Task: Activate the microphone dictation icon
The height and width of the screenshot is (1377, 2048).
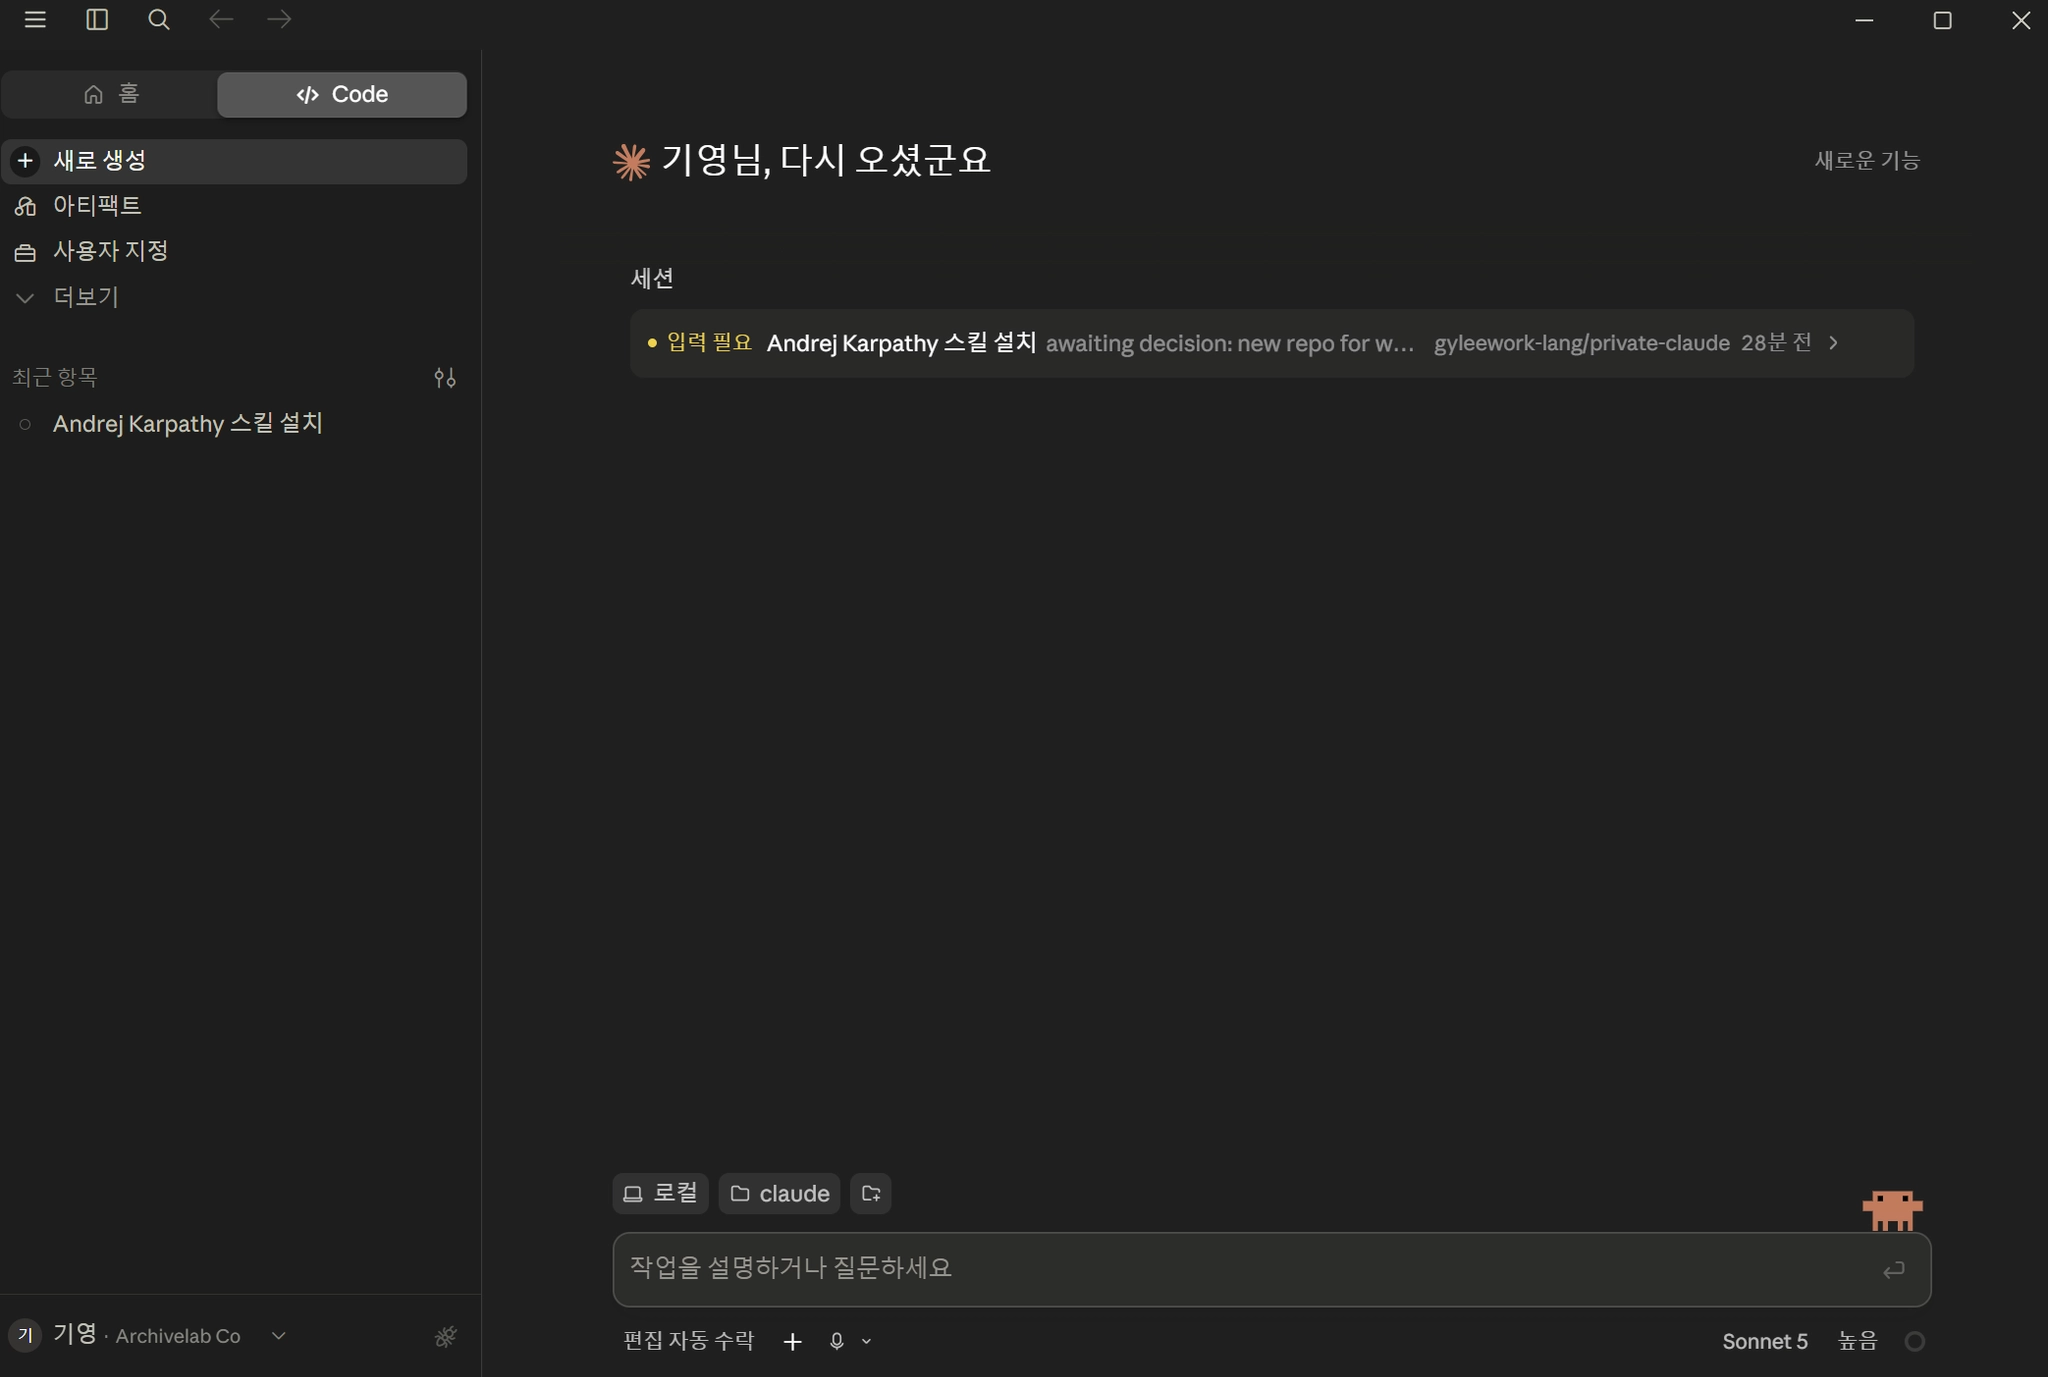Action: pyautogui.click(x=837, y=1341)
